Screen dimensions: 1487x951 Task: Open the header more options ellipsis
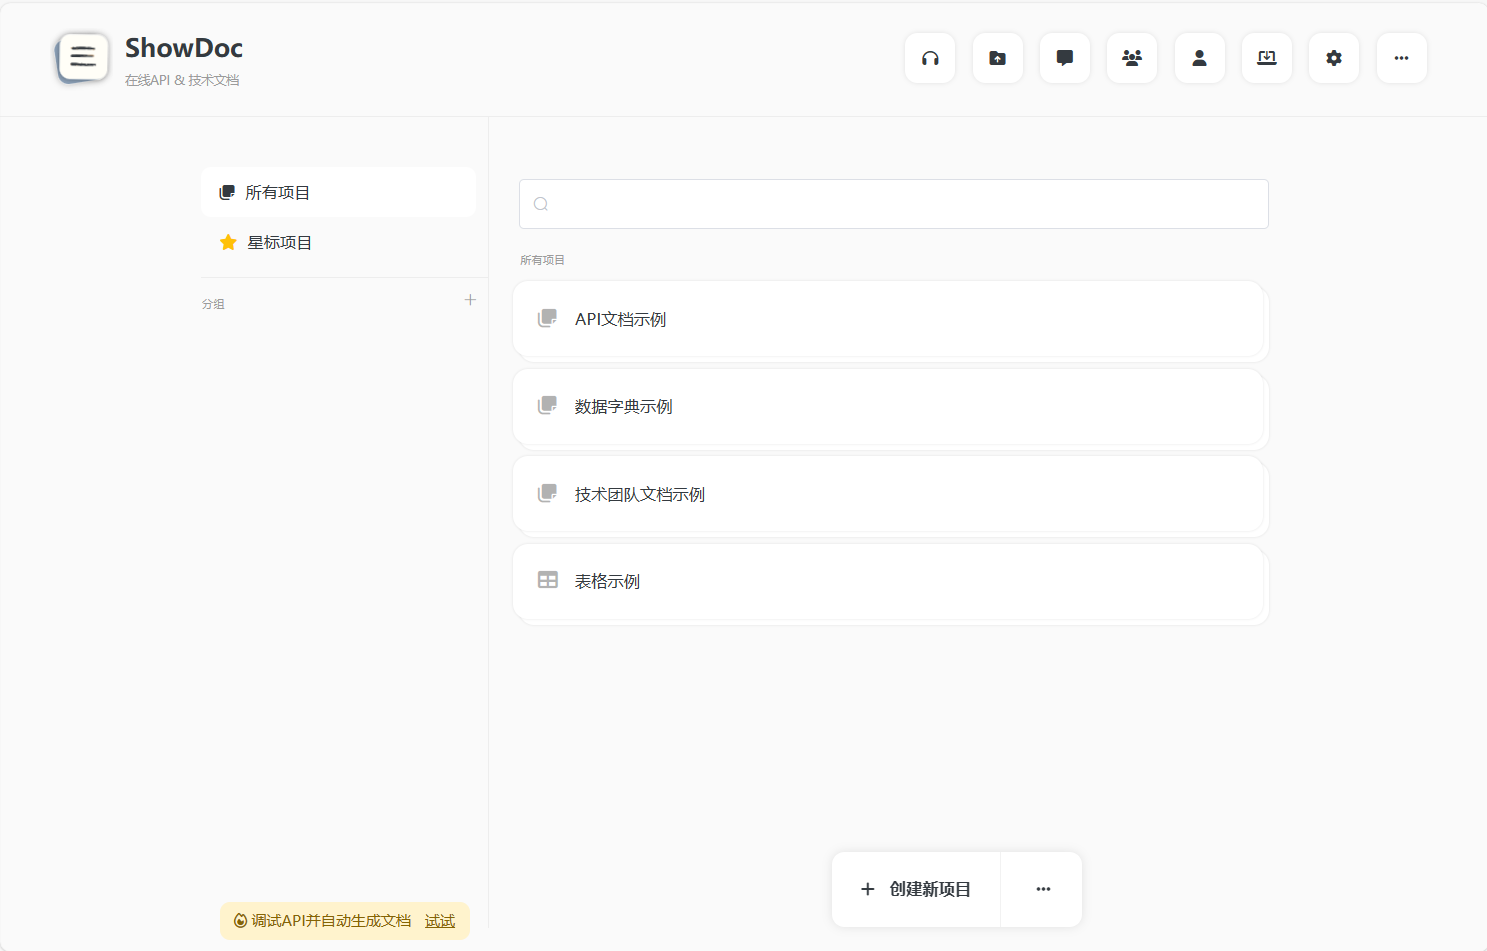click(x=1401, y=58)
